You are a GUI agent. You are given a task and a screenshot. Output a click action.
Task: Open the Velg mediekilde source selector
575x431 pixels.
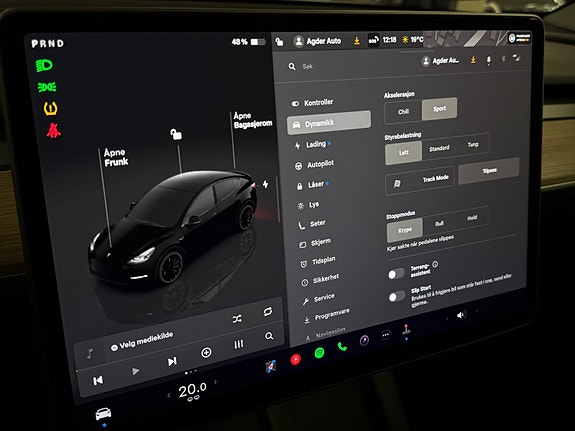coord(142,341)
